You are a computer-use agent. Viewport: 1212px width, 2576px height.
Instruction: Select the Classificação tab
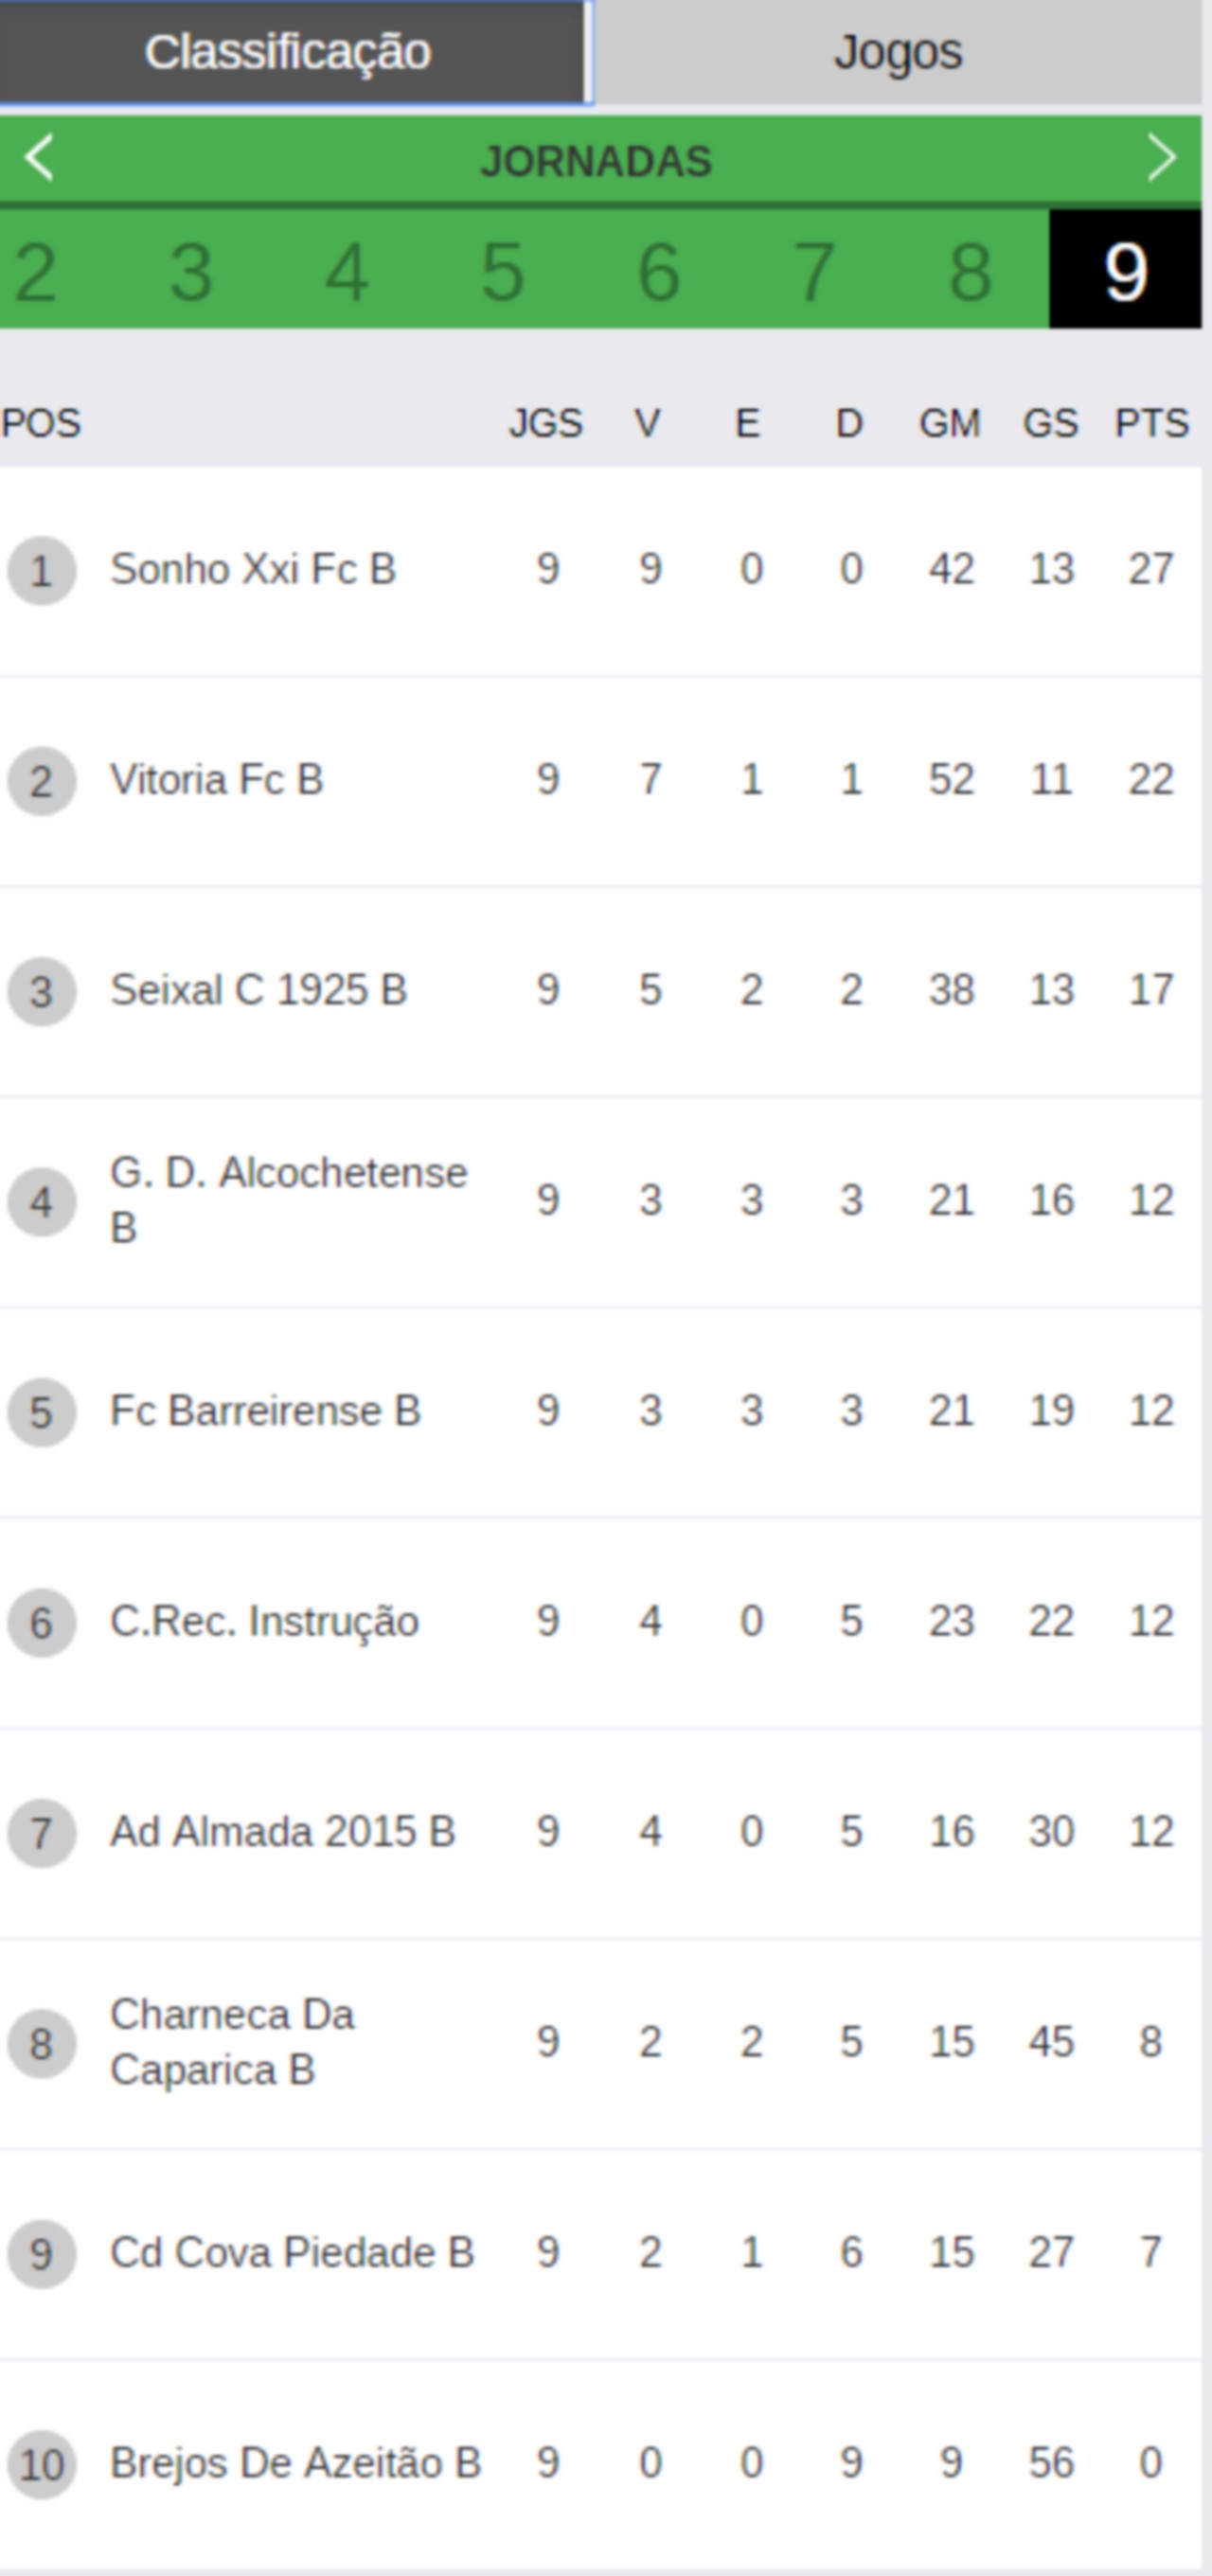[290, 52]
